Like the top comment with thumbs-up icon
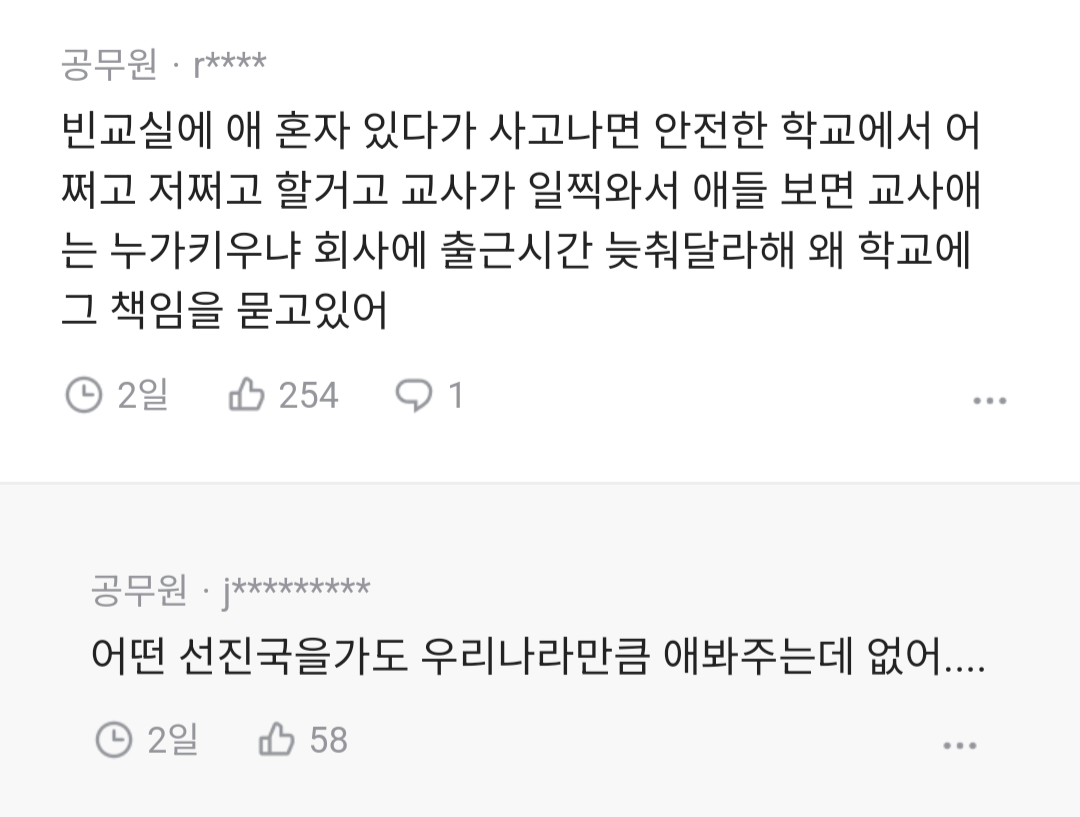This screenshot has height=817, width=1080. click(x=246, y=395)
